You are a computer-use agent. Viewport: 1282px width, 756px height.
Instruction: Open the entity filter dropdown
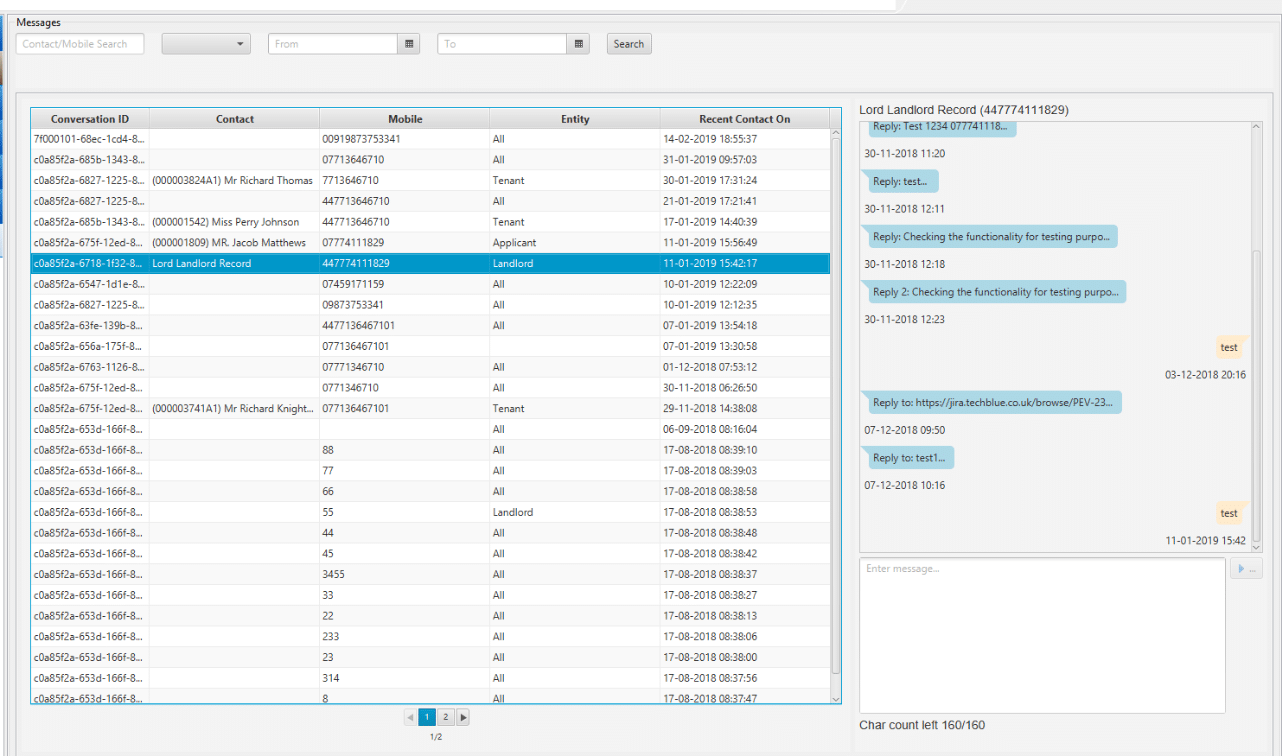(206, 44)
